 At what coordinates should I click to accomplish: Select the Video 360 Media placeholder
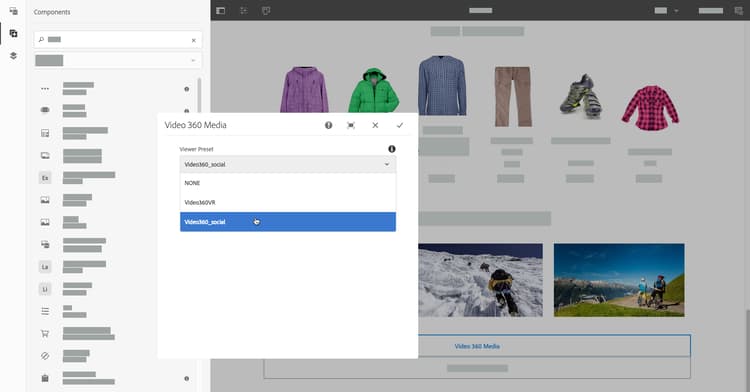click(477, 346)
